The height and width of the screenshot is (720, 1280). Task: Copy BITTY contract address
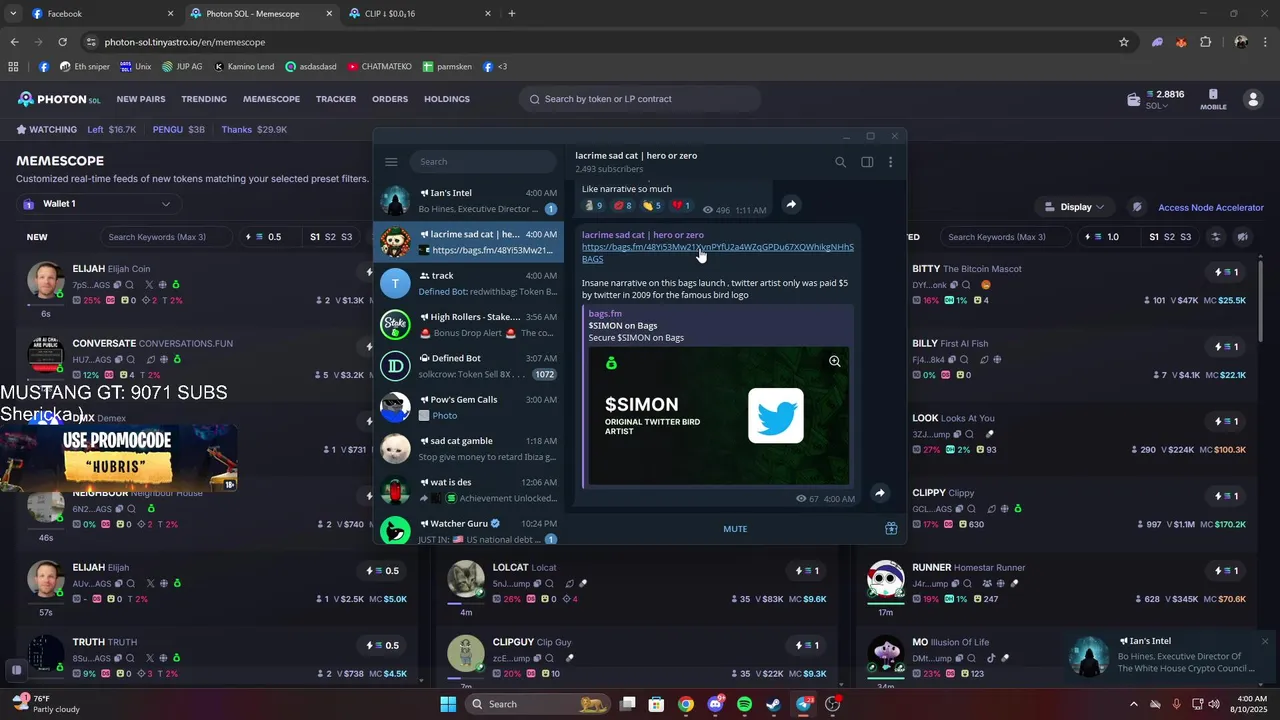(x=956, y=285)
